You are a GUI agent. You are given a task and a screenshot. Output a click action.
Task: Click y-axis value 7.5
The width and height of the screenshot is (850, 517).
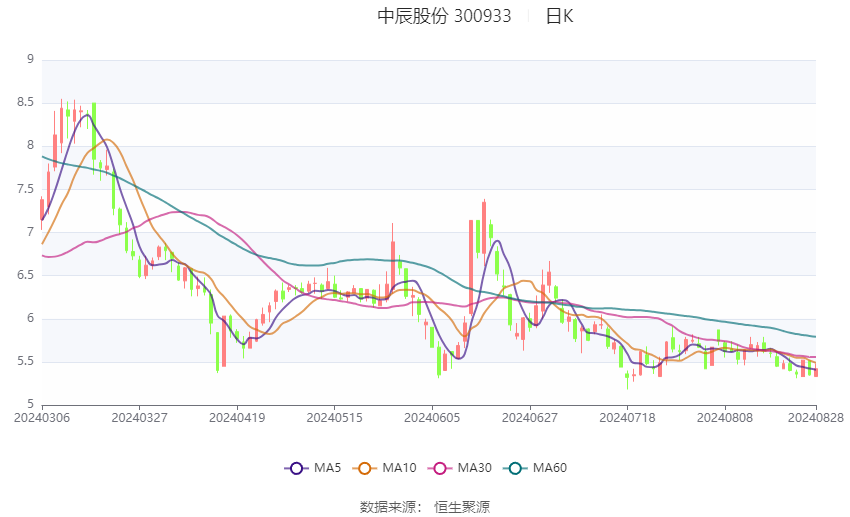click(25, 189)
